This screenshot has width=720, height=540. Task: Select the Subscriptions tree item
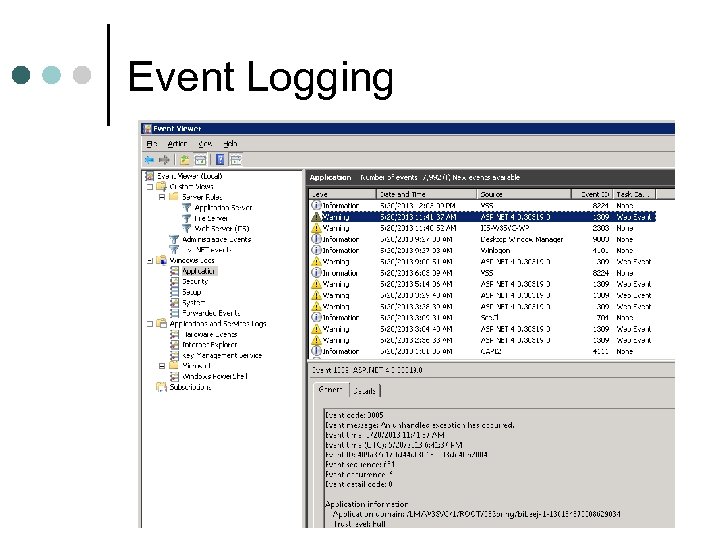point(190,387)
